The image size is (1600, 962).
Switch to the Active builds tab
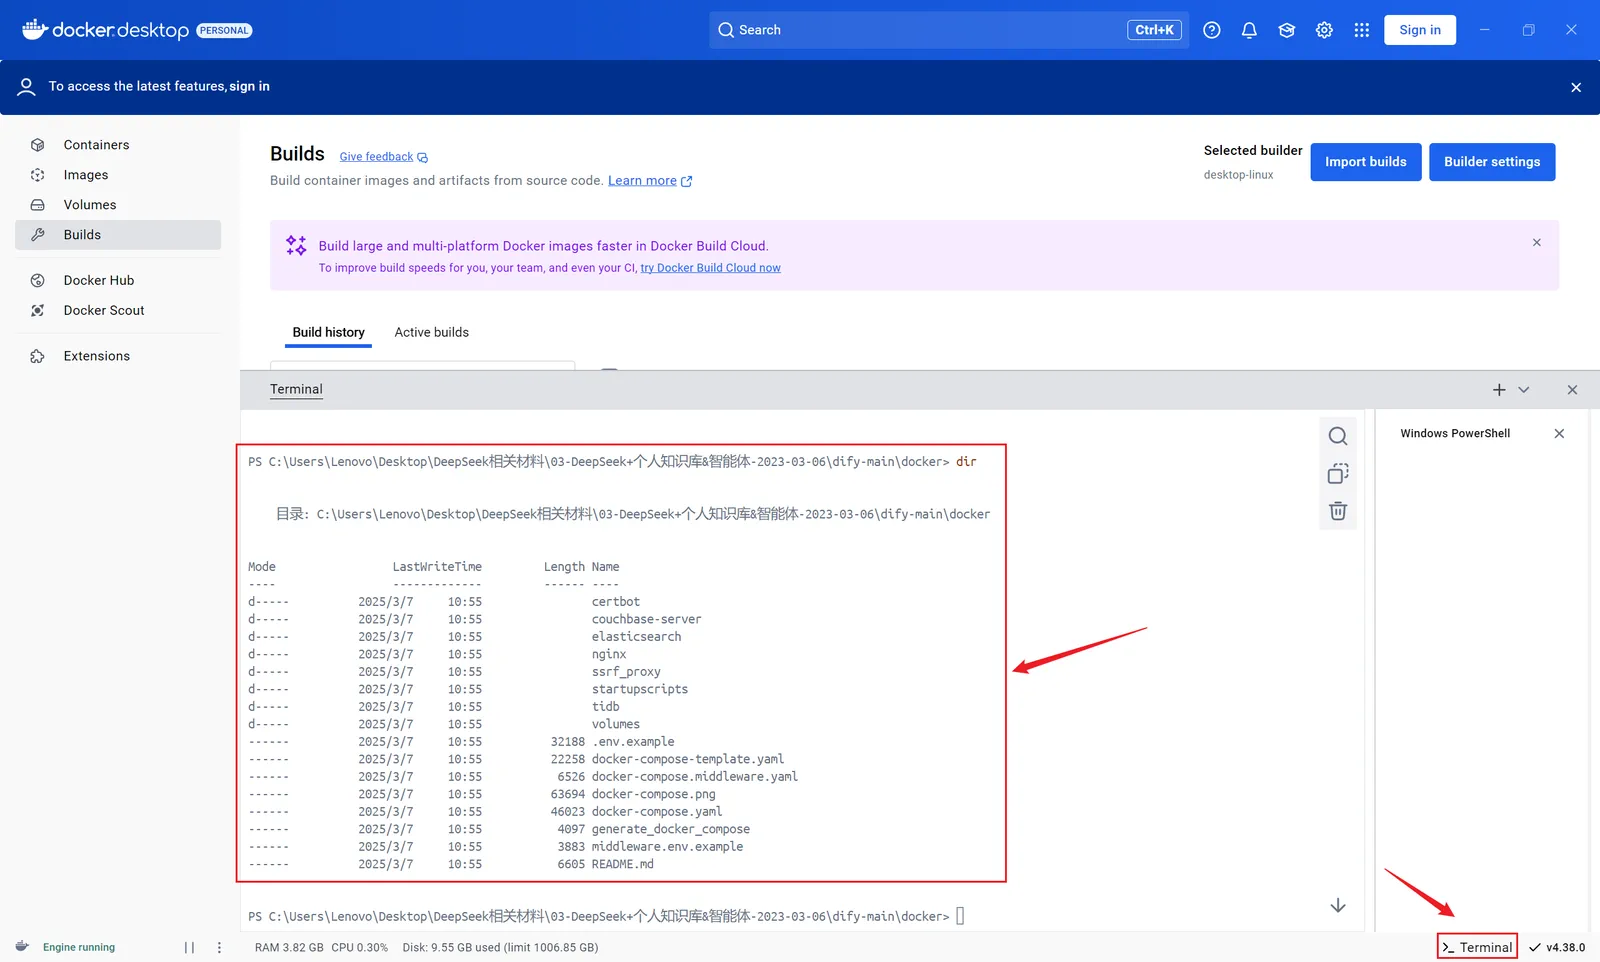coord(431,333)
